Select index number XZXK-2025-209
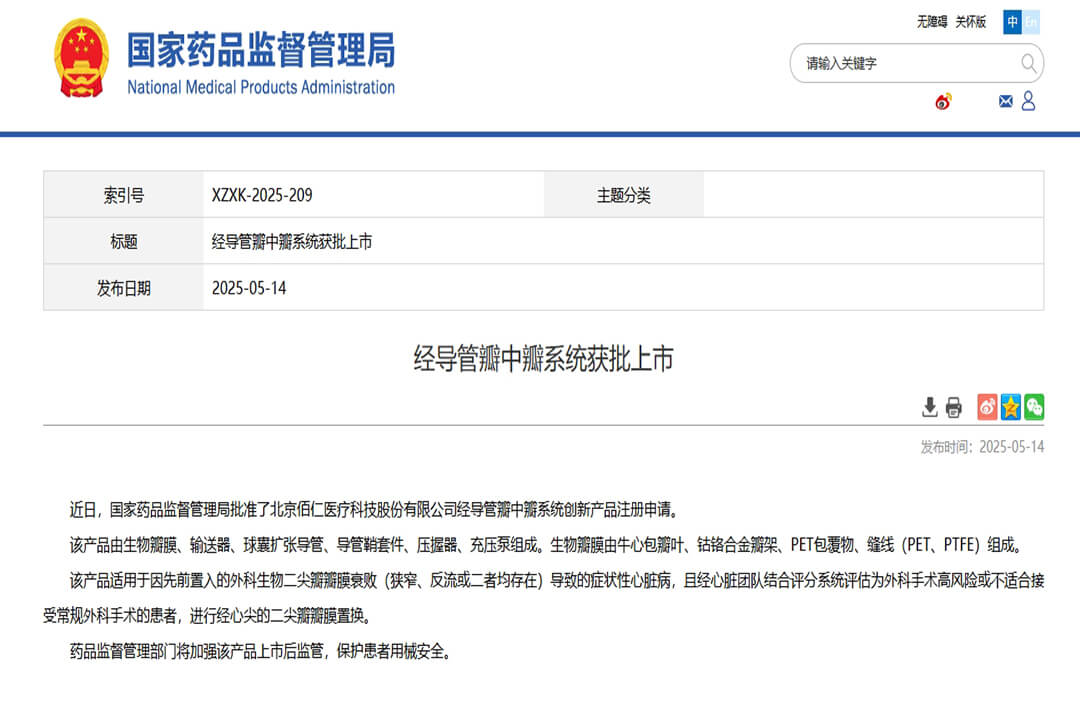1080x720 pixels. click(262, 195)
